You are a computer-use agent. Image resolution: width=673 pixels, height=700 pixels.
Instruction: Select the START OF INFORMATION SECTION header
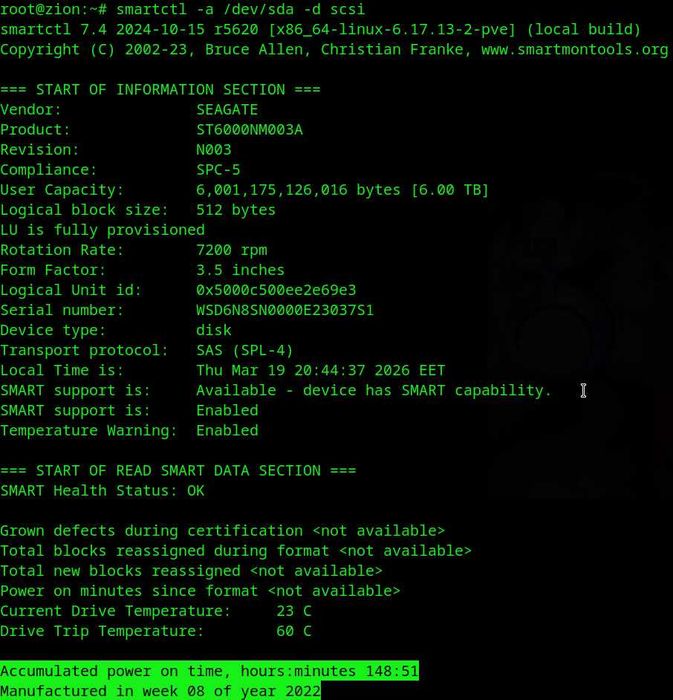[160, 89]
